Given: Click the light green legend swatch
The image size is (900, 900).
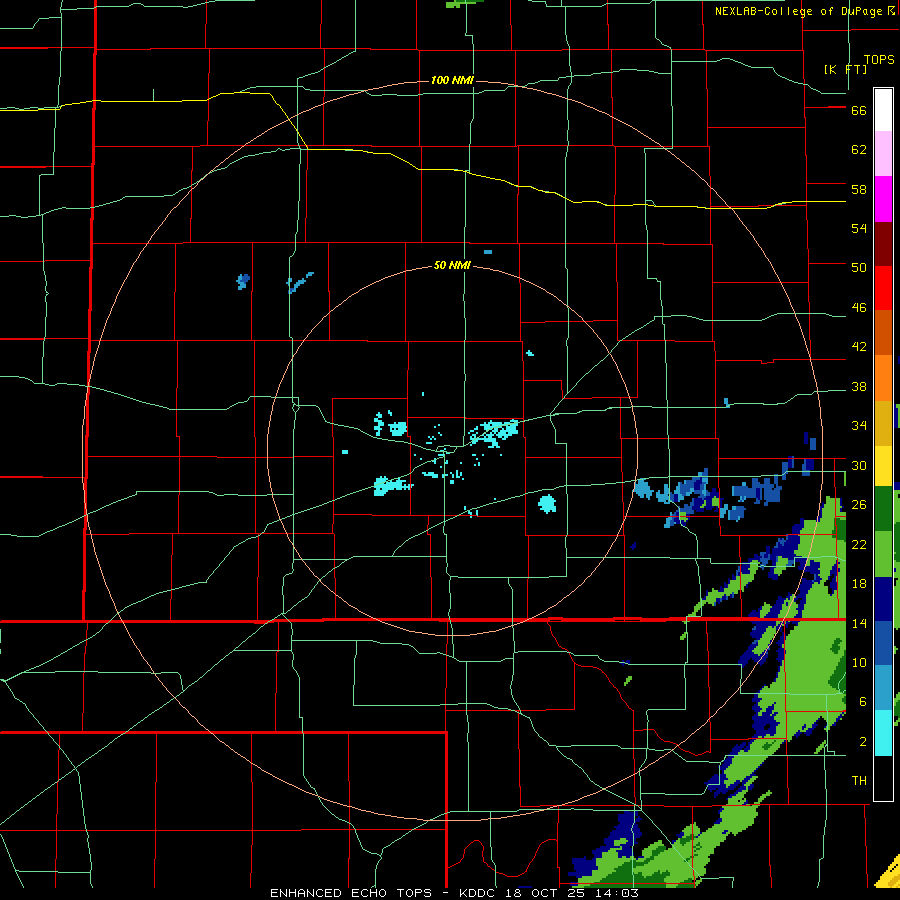Looking at the screenshot, I should [x=883, y=554].
